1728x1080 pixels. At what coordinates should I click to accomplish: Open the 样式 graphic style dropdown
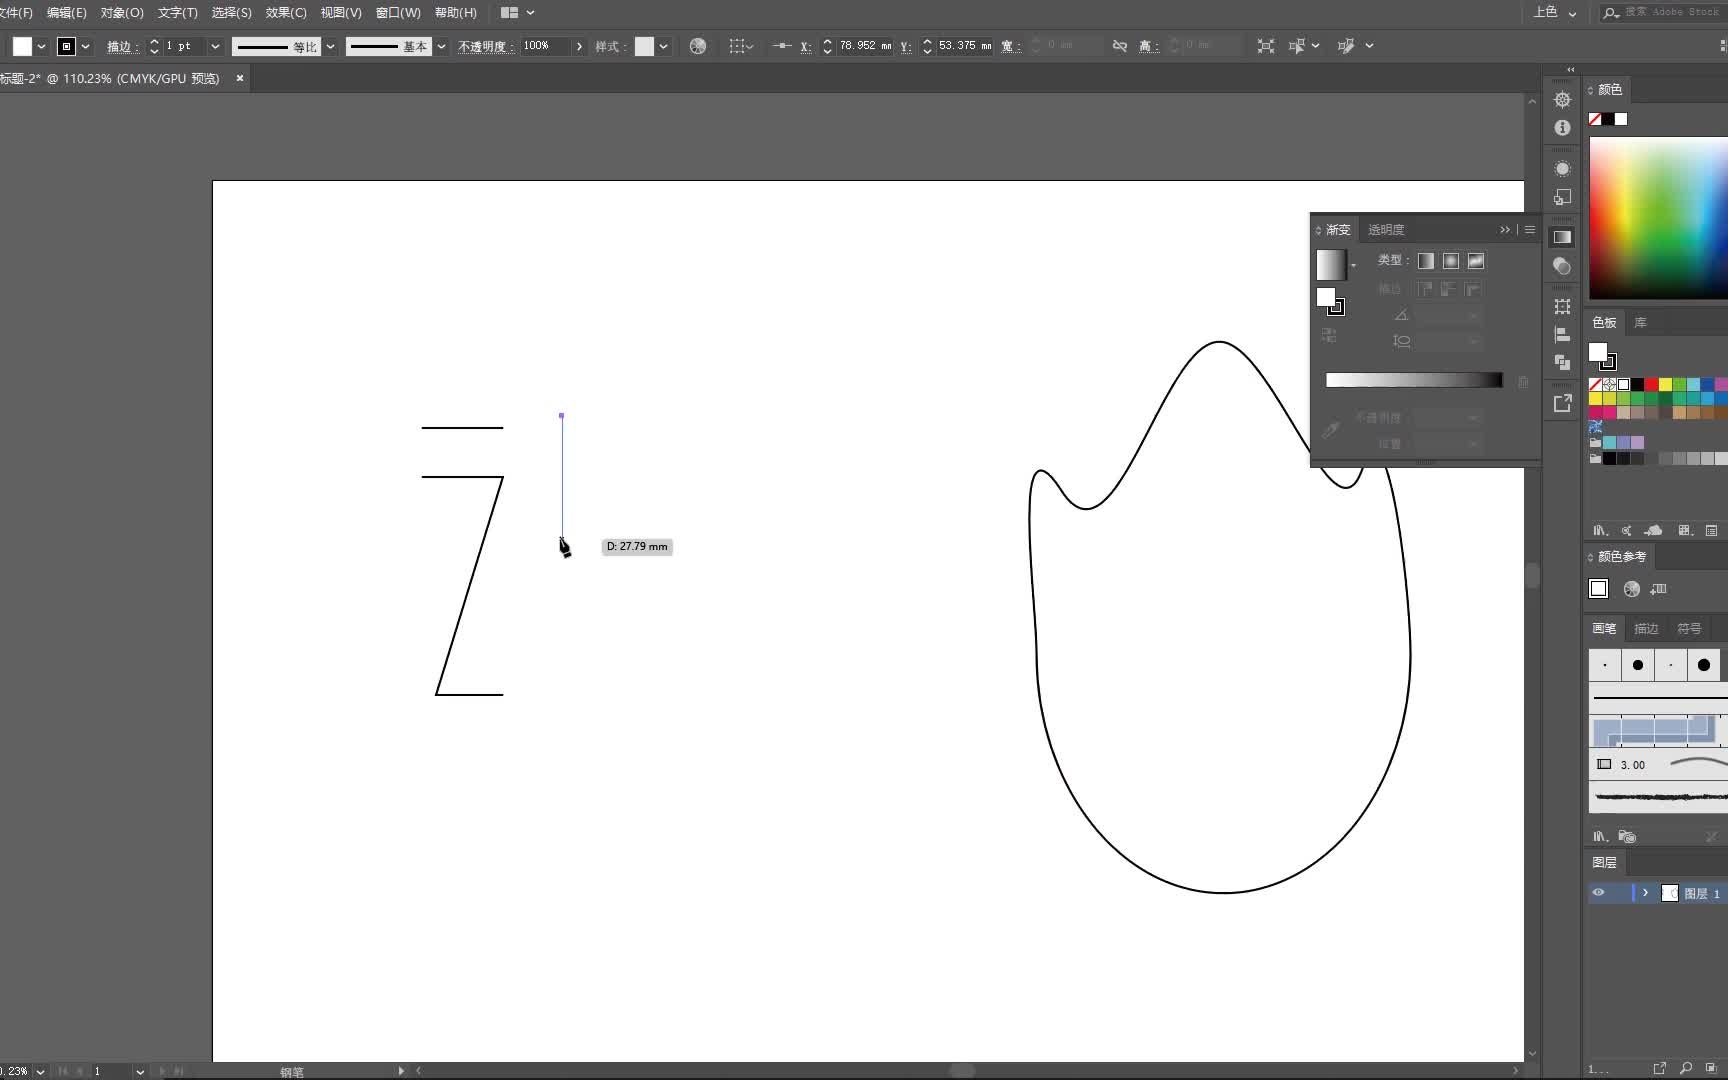(663, 46)
